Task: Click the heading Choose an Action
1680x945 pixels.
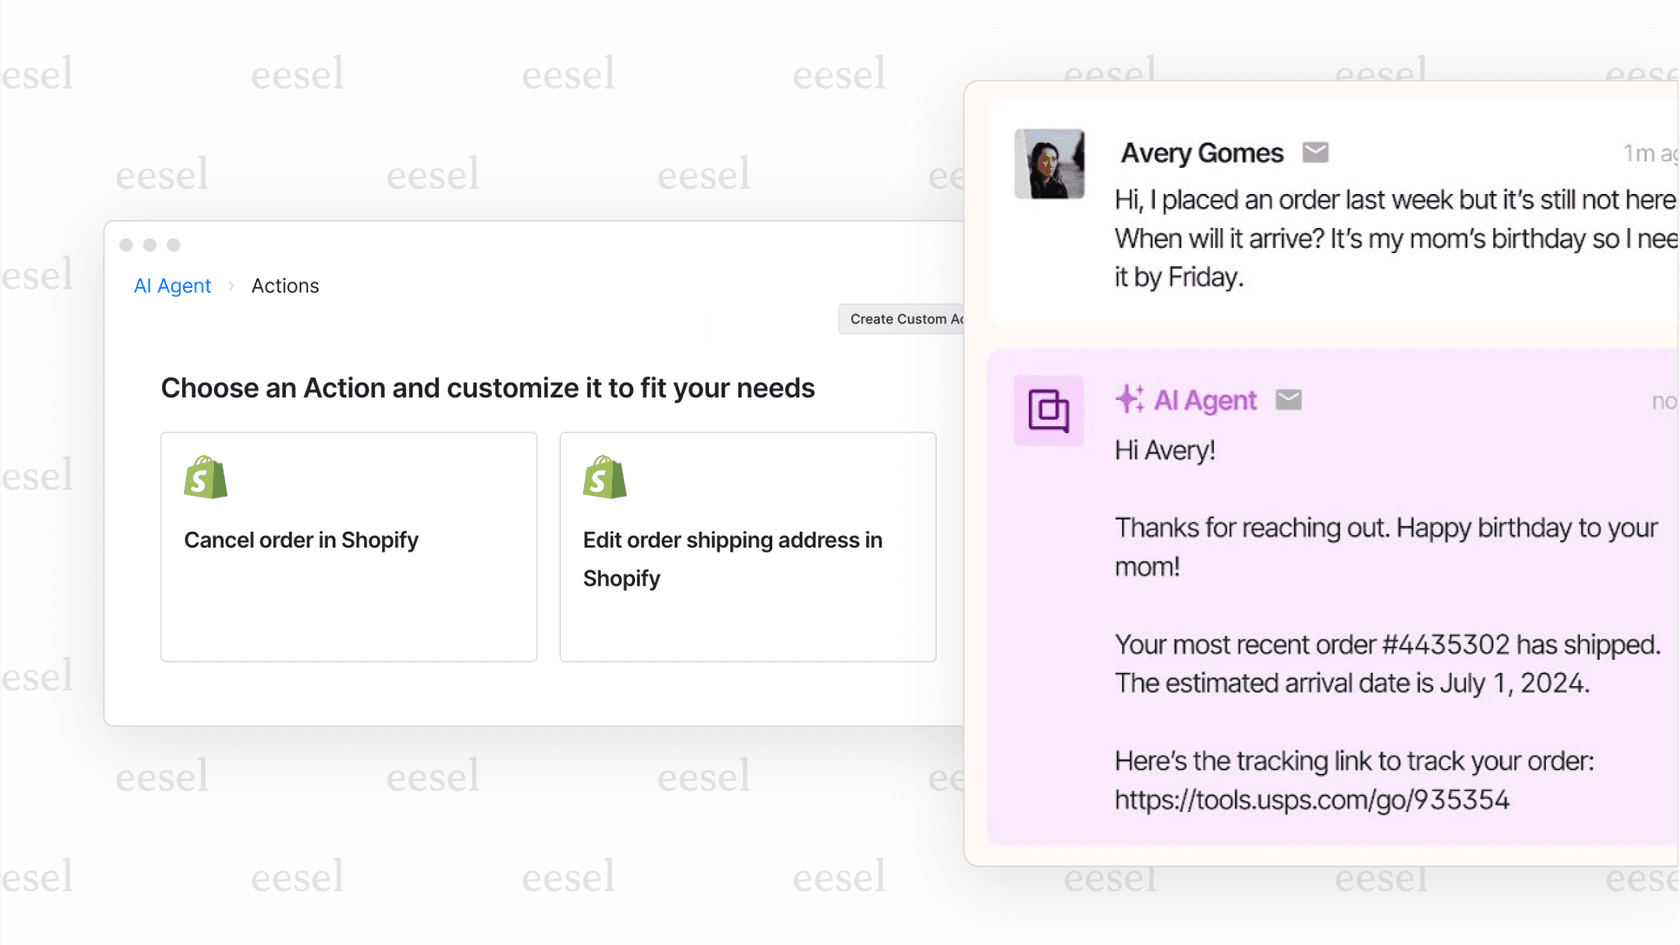Action: [488, 388]
